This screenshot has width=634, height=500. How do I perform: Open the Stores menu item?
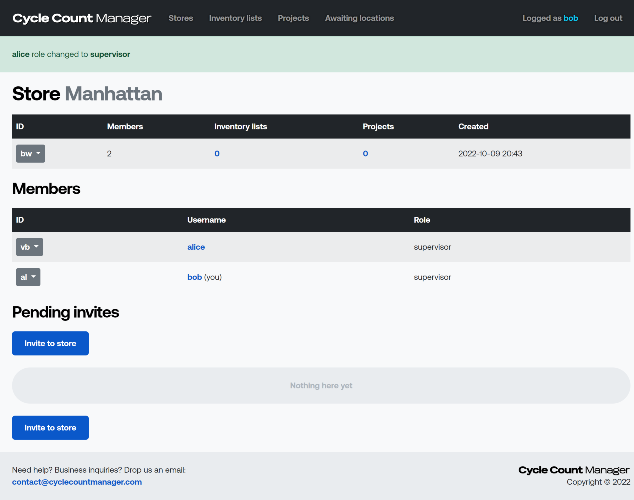pos(181,18)
